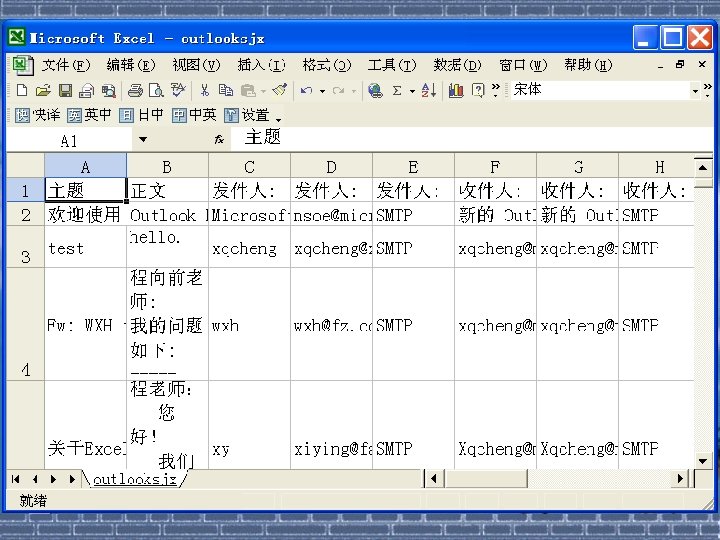Click the vertical scrollbar up arrow

pos(703,168)
